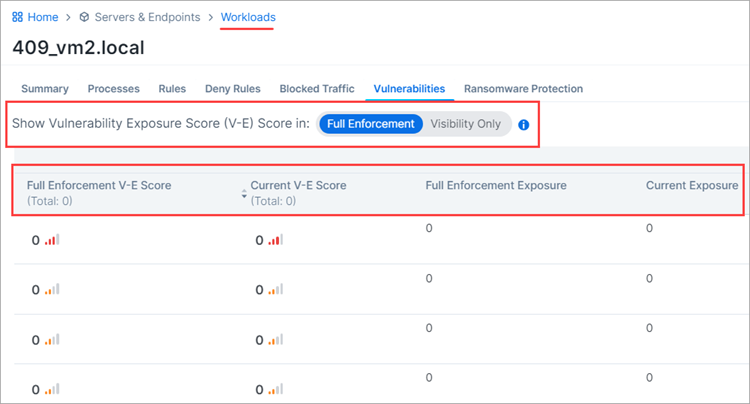Click orange severity bars in third row Full Enforcement score
The height and width of the screenshot is (404, 750).
point(53,340)
